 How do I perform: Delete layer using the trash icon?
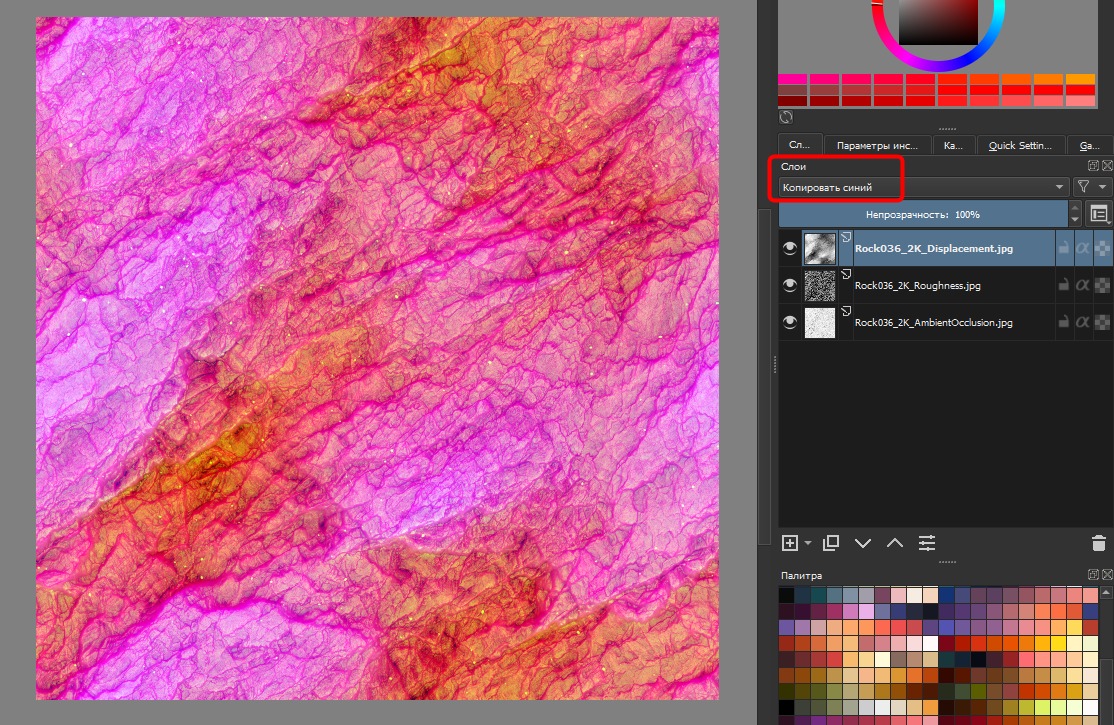pyautogui.click(x=1098, y=543)
